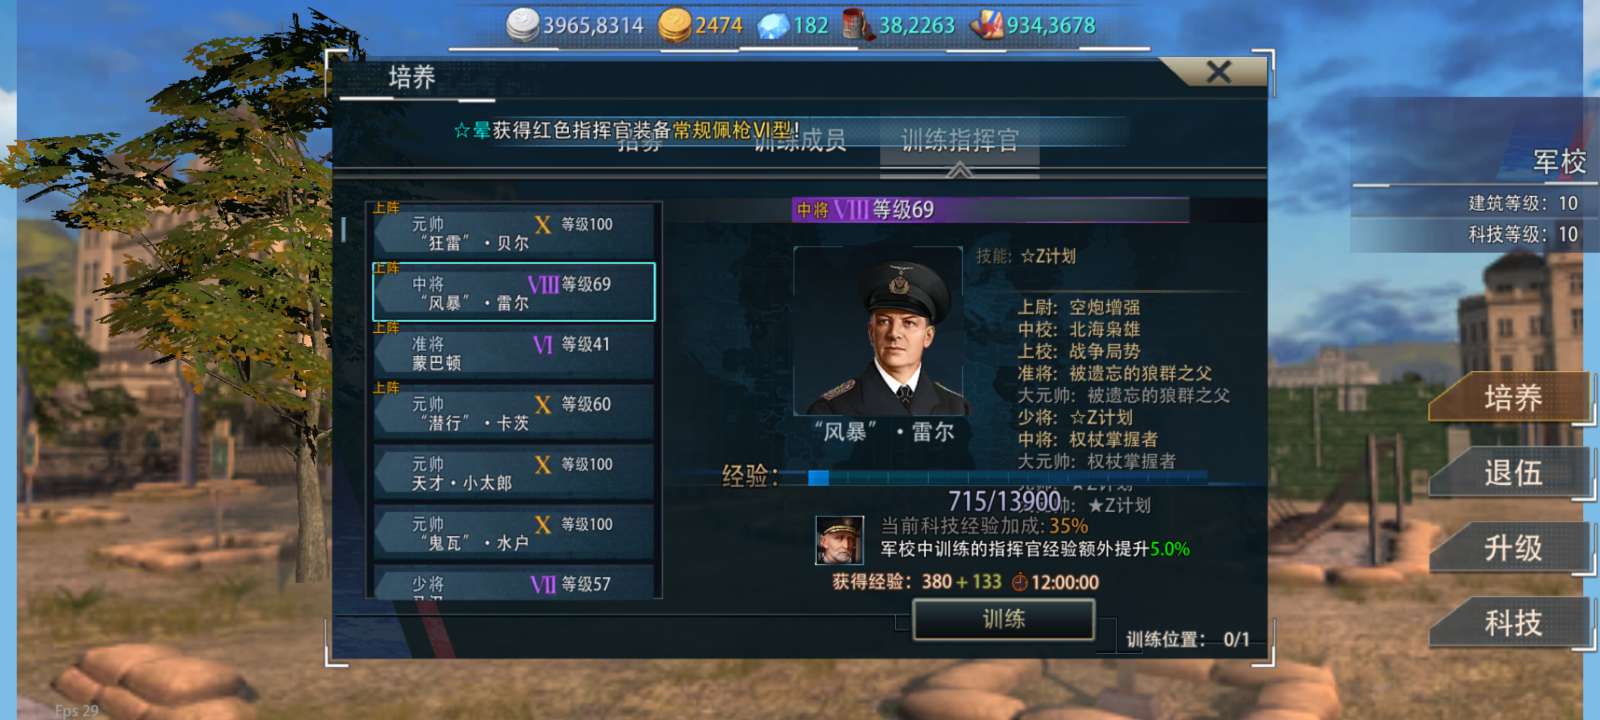Switch to the 训练成员 tab
This screenshot has height=720, width=1600.
coord(800,141)
